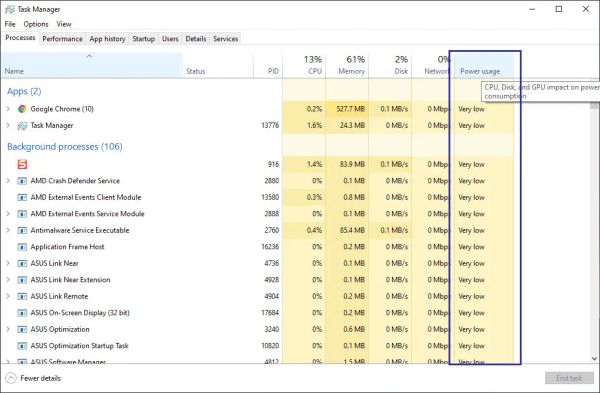Click PID 13776 cell
Image resolution: width=600 pixels, height=393 pixels.
(270, 126)
